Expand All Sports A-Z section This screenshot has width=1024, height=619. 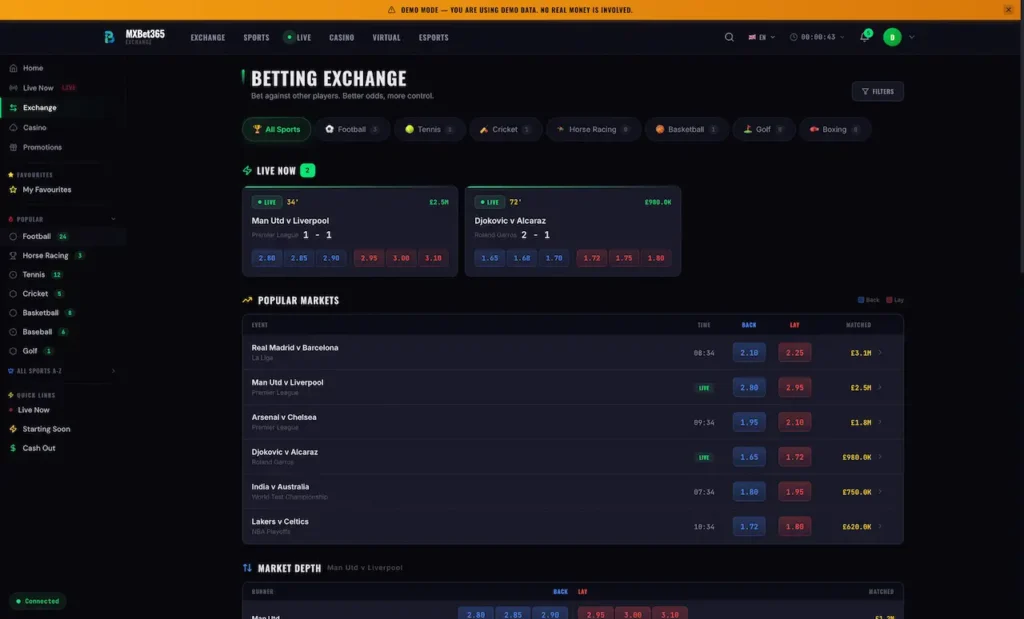tap(113, 371)
